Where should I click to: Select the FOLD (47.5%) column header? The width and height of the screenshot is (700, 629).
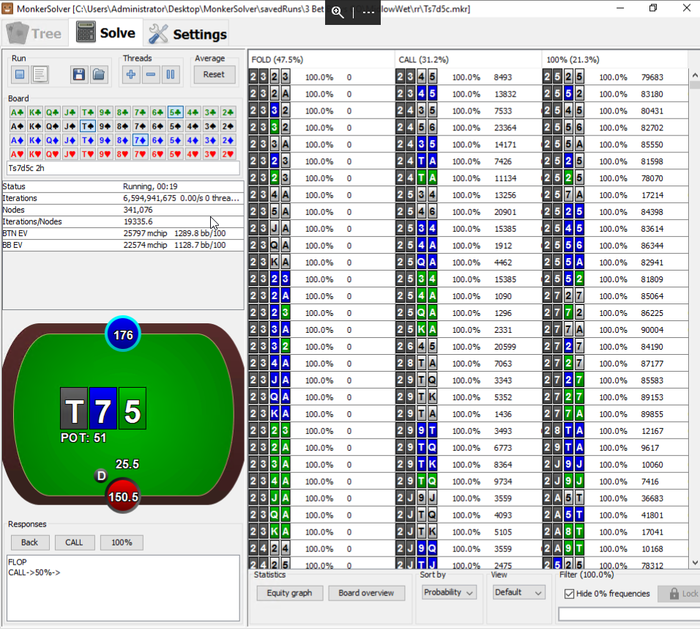coord(321,59)
